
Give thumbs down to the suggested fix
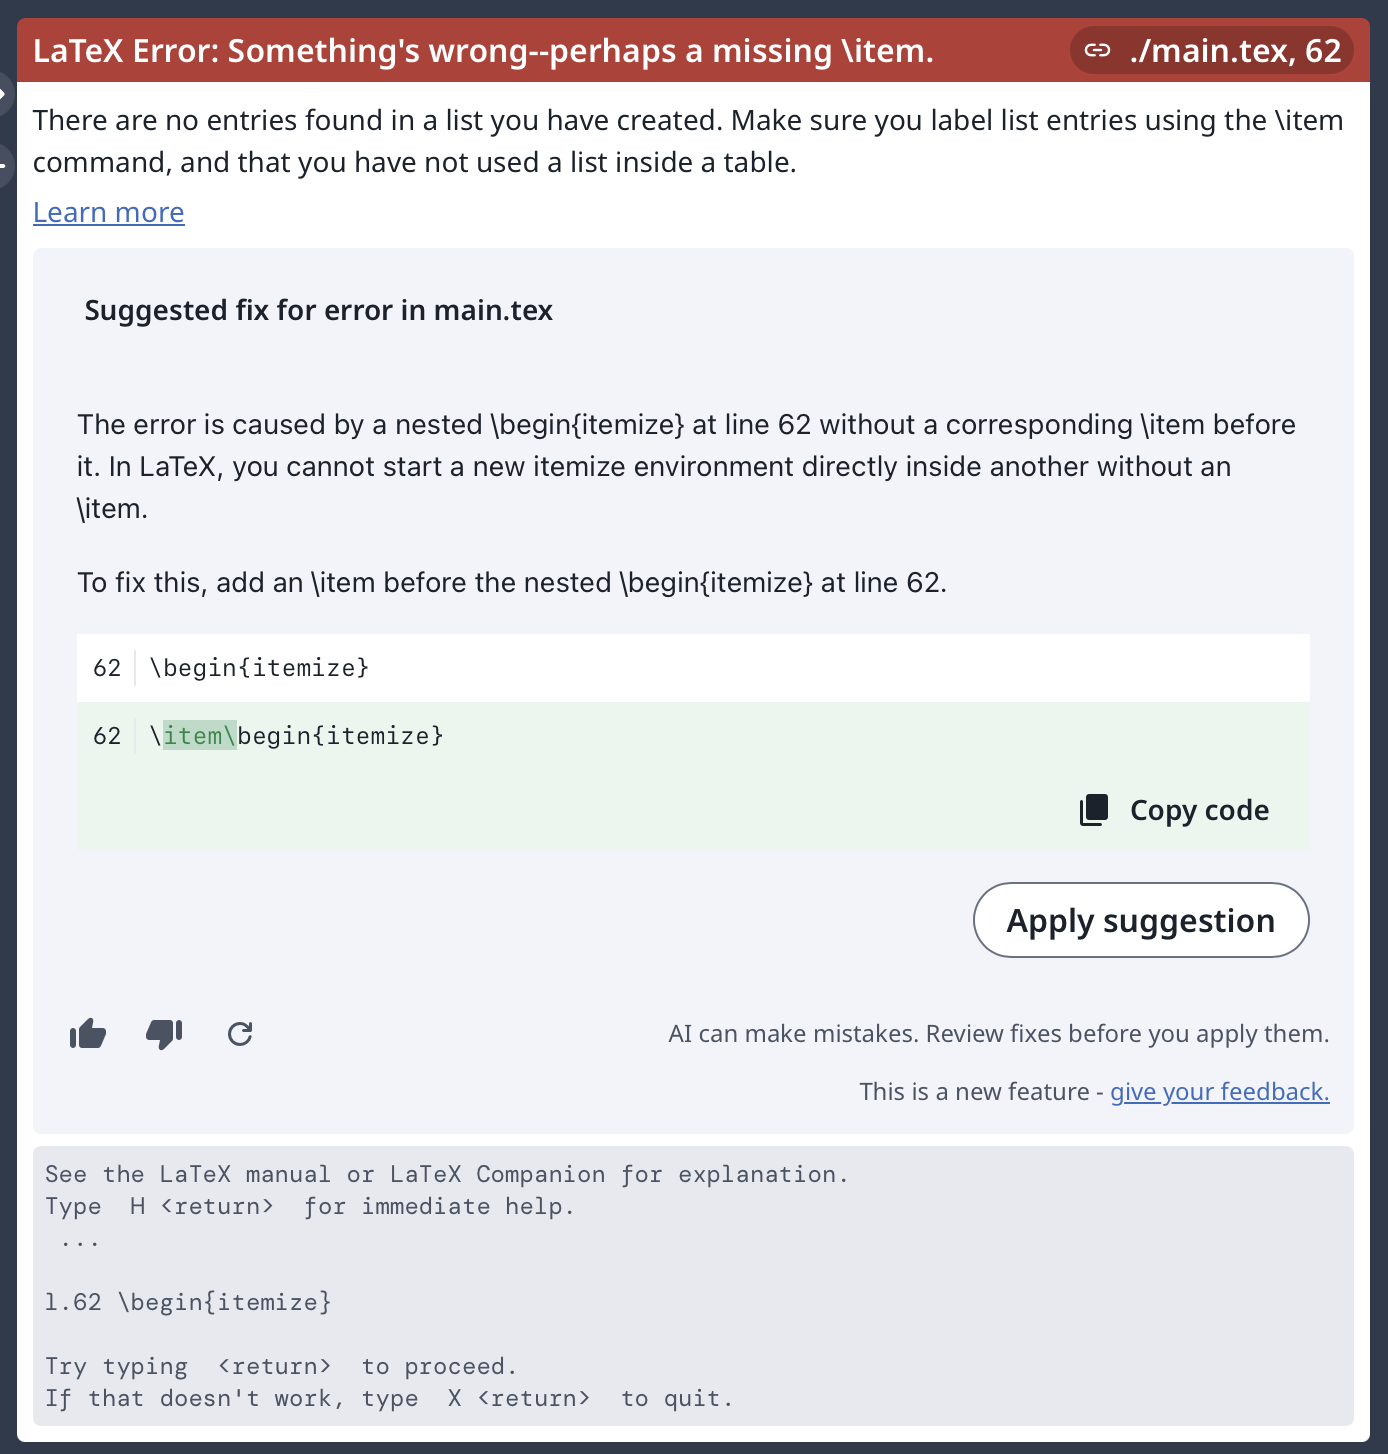click(164, 1034)
